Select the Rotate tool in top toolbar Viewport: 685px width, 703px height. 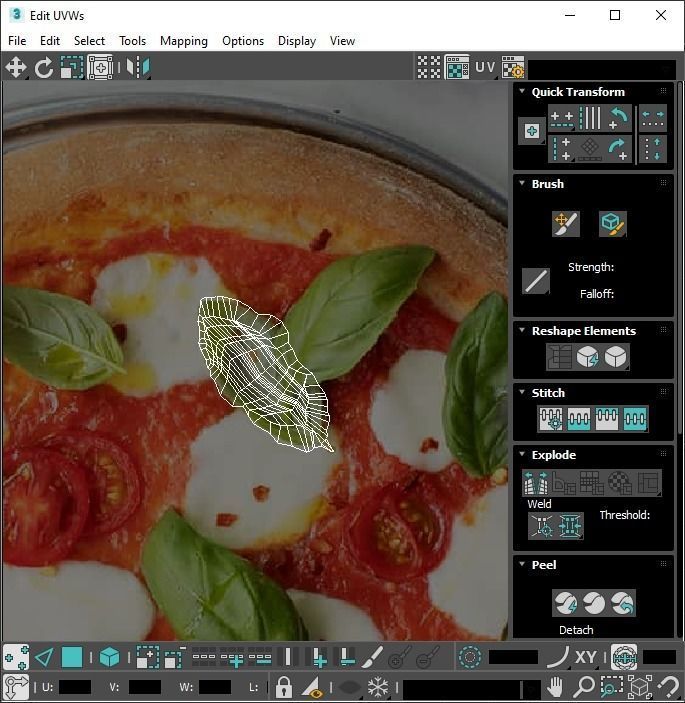(x=44, y=68)
